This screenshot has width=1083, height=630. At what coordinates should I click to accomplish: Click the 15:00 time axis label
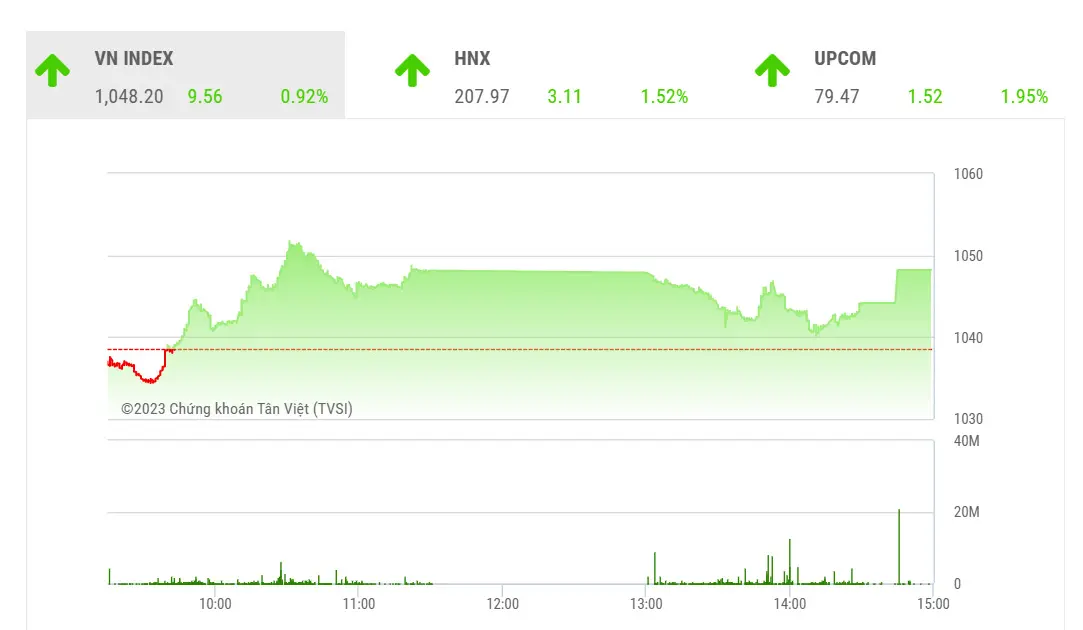[x=932, y=604]
